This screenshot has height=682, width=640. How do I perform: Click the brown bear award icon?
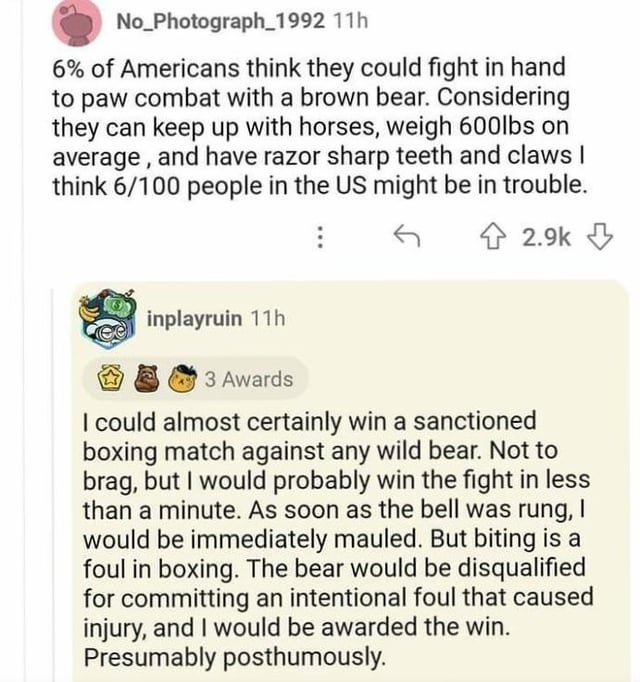point(145,379)
